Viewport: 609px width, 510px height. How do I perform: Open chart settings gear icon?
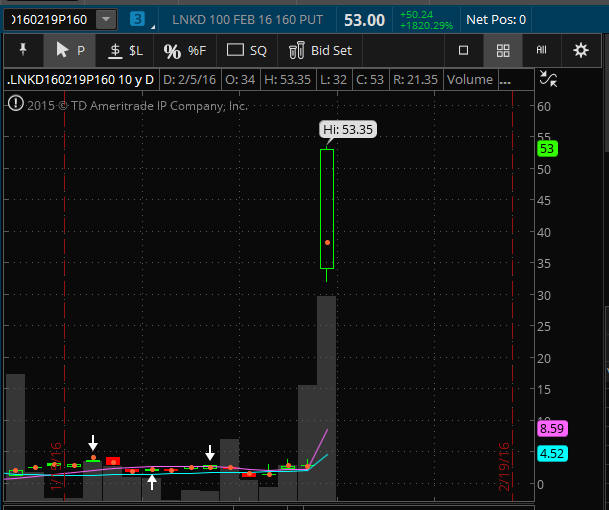(x=581, y=50)
